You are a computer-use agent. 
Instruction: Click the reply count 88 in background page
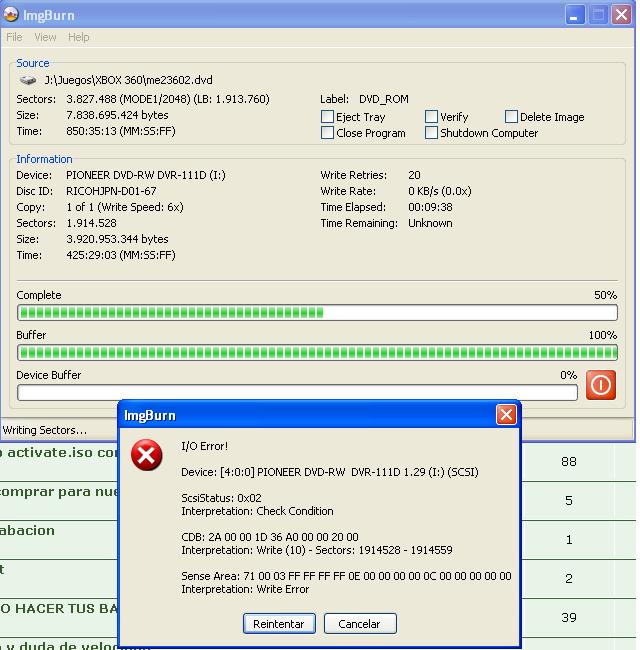coord(569,462)
